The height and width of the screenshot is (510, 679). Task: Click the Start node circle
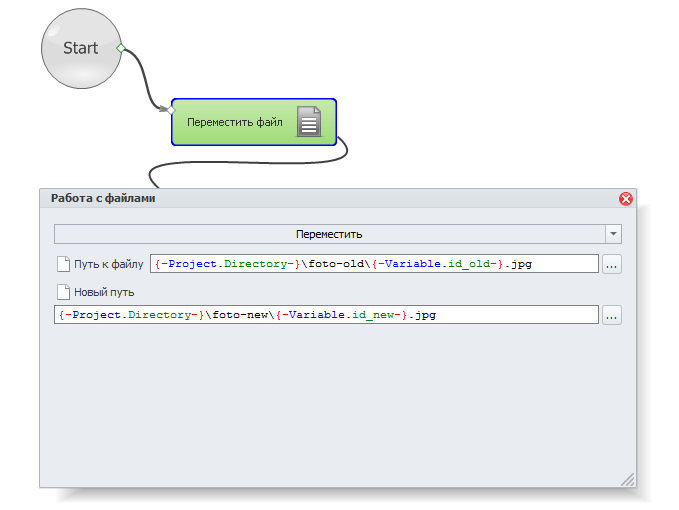point(80,48)
